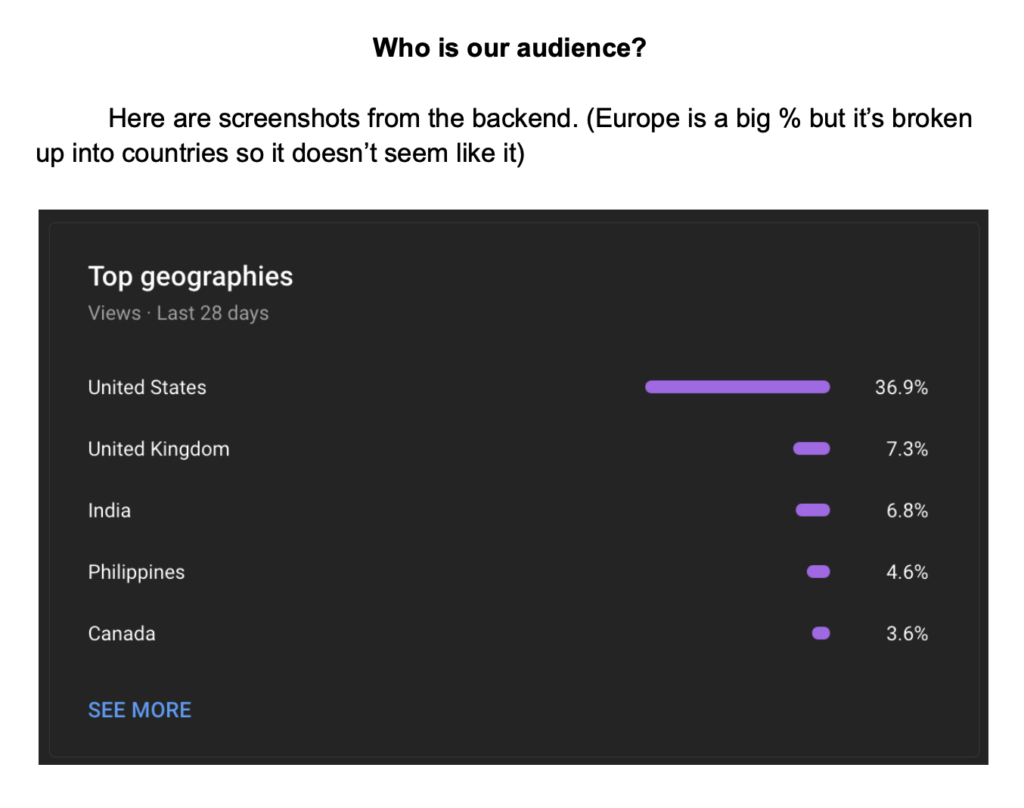Click the United States purple bar
The height and width of the screenshot is (808, 1024).
(737, 387)
